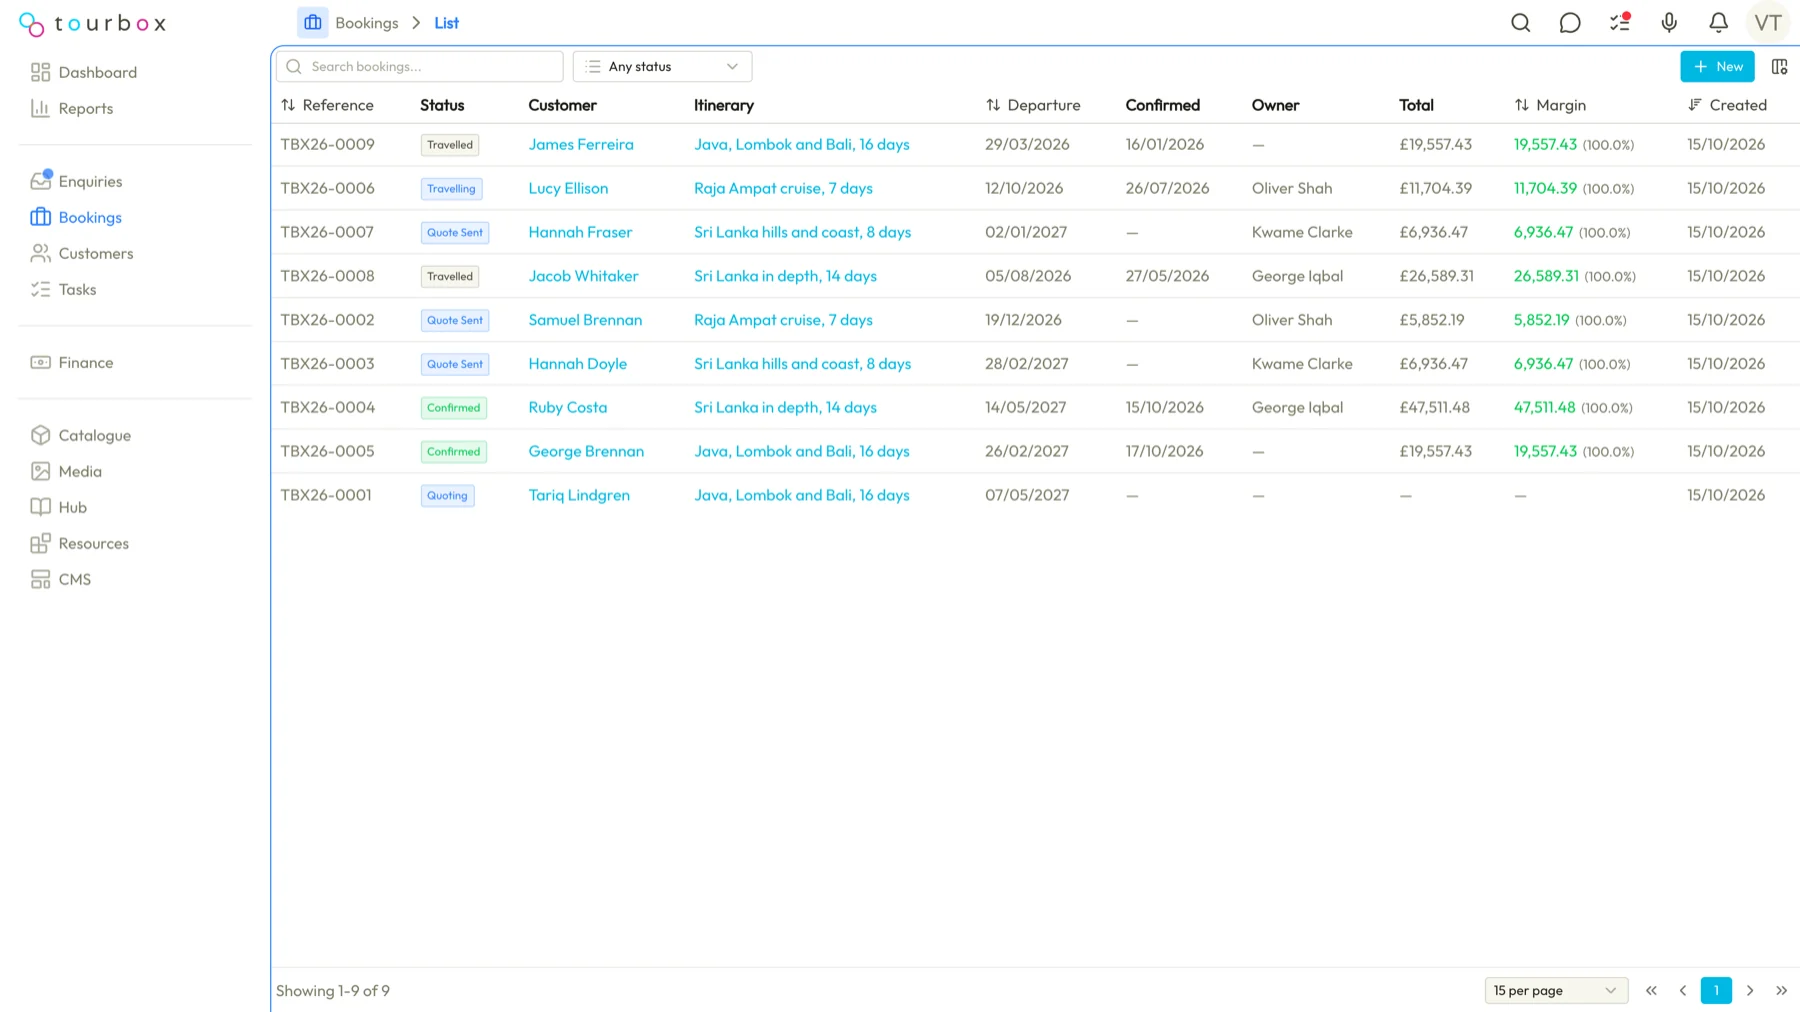Click departure date 12/10/2026

click(1027, 188)
